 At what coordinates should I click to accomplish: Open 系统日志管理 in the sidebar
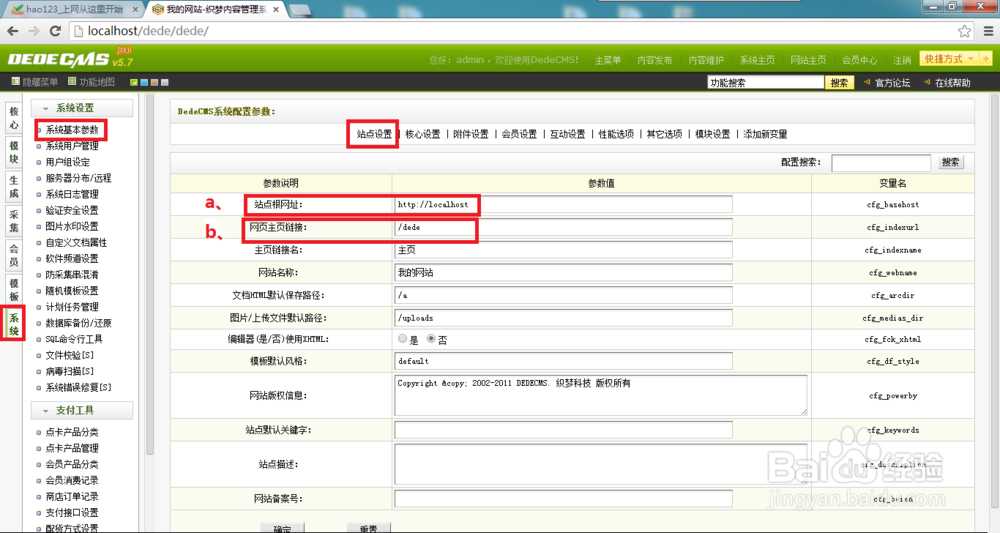click(x=71, y=194)
